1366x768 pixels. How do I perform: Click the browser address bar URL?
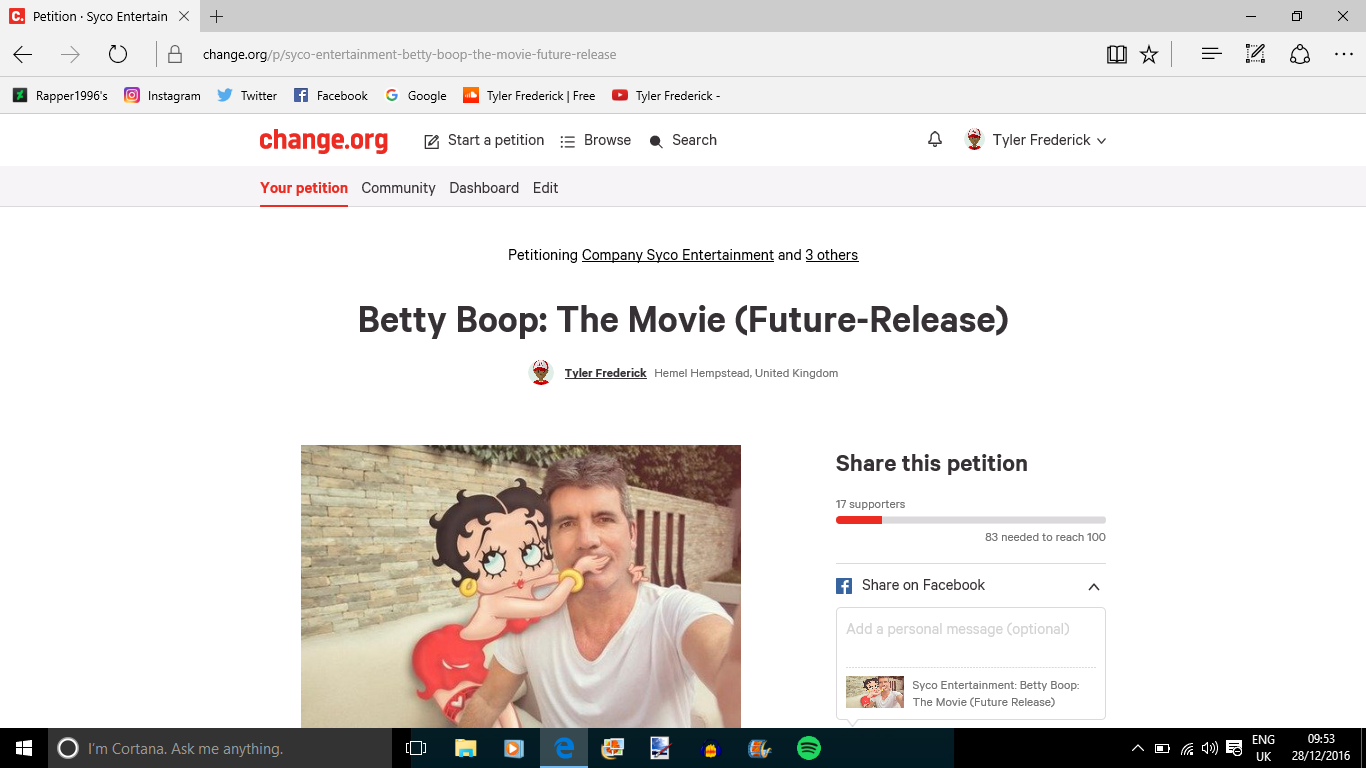click(409, 55)
